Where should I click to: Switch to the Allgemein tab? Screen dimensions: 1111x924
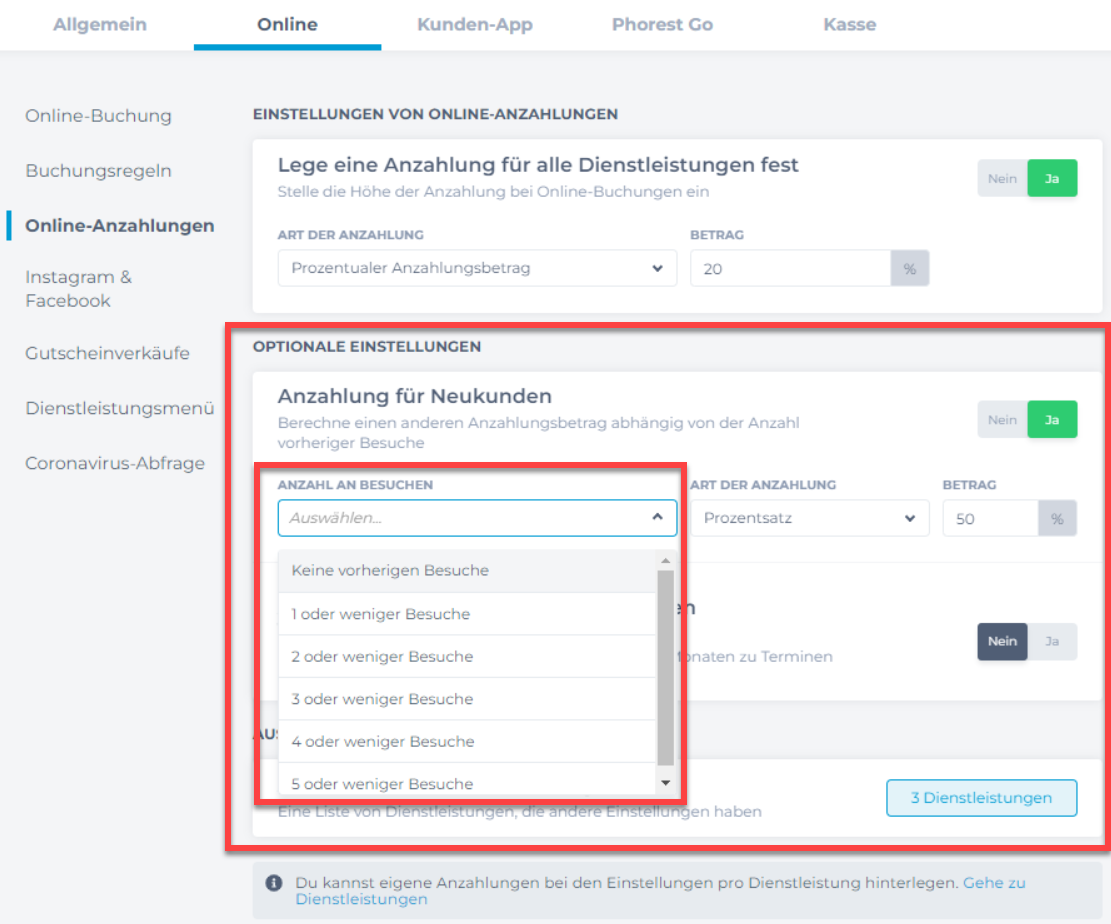point(99,25)
